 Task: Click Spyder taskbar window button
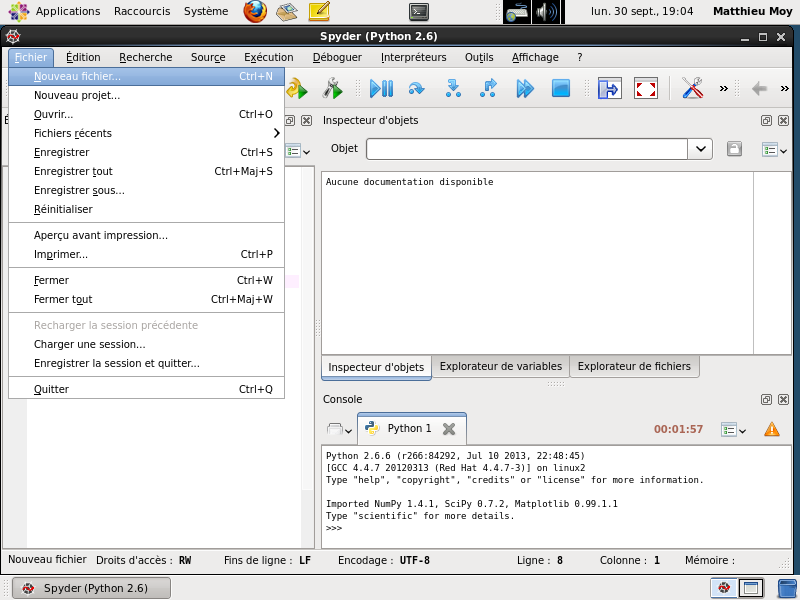point(91,588)
